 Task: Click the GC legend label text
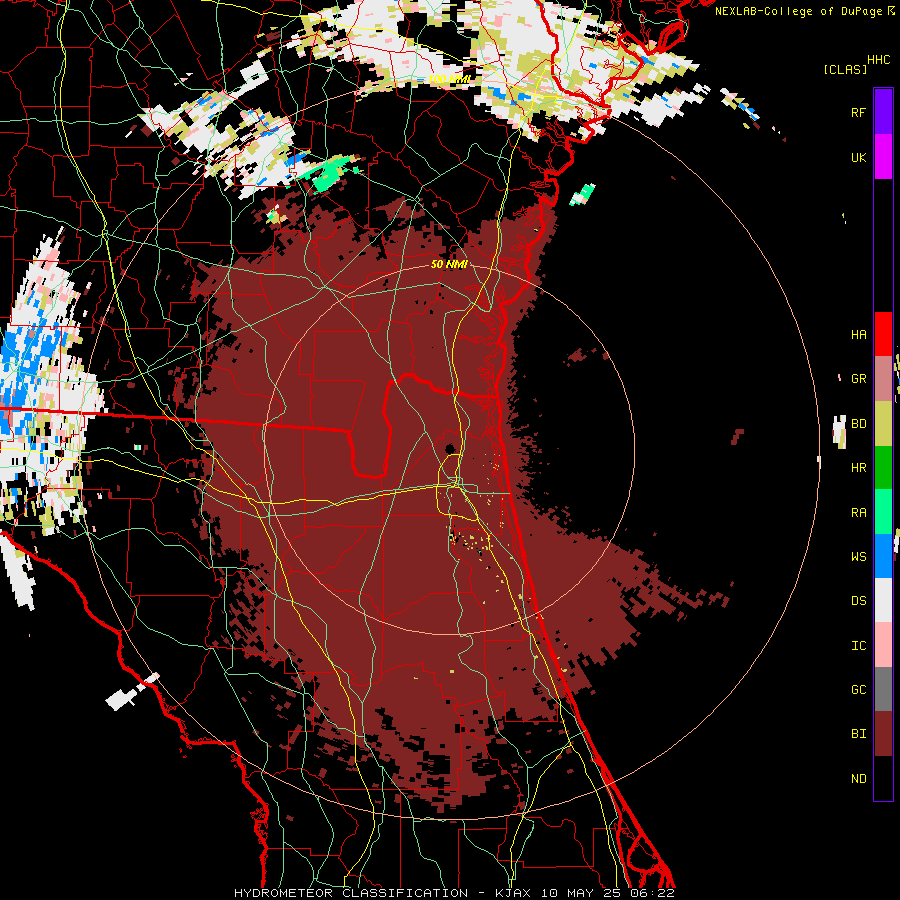[858, 690]
